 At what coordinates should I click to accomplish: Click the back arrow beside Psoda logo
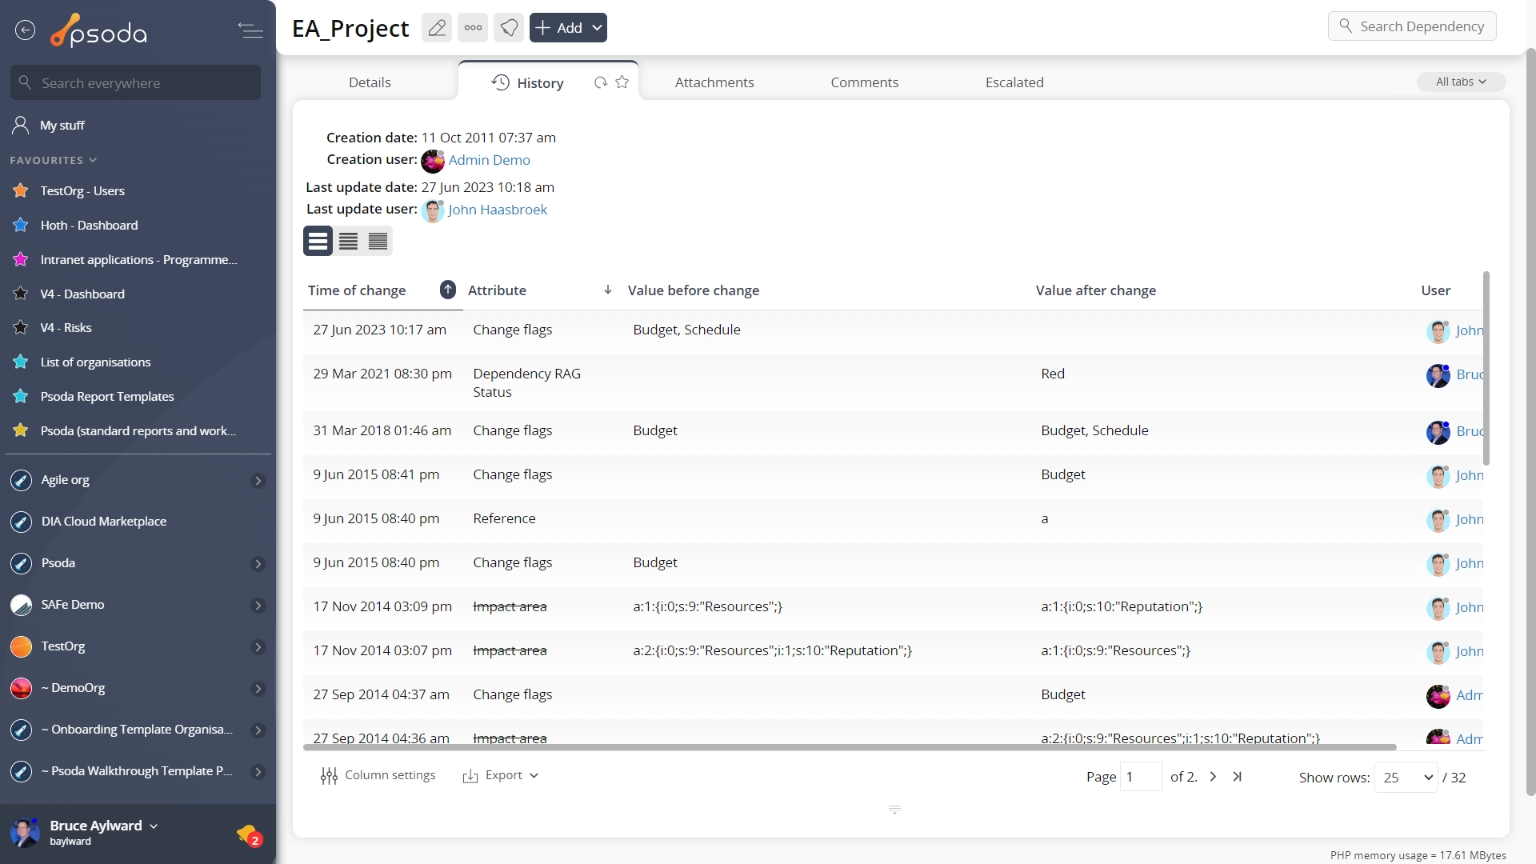tap(25, 31)
